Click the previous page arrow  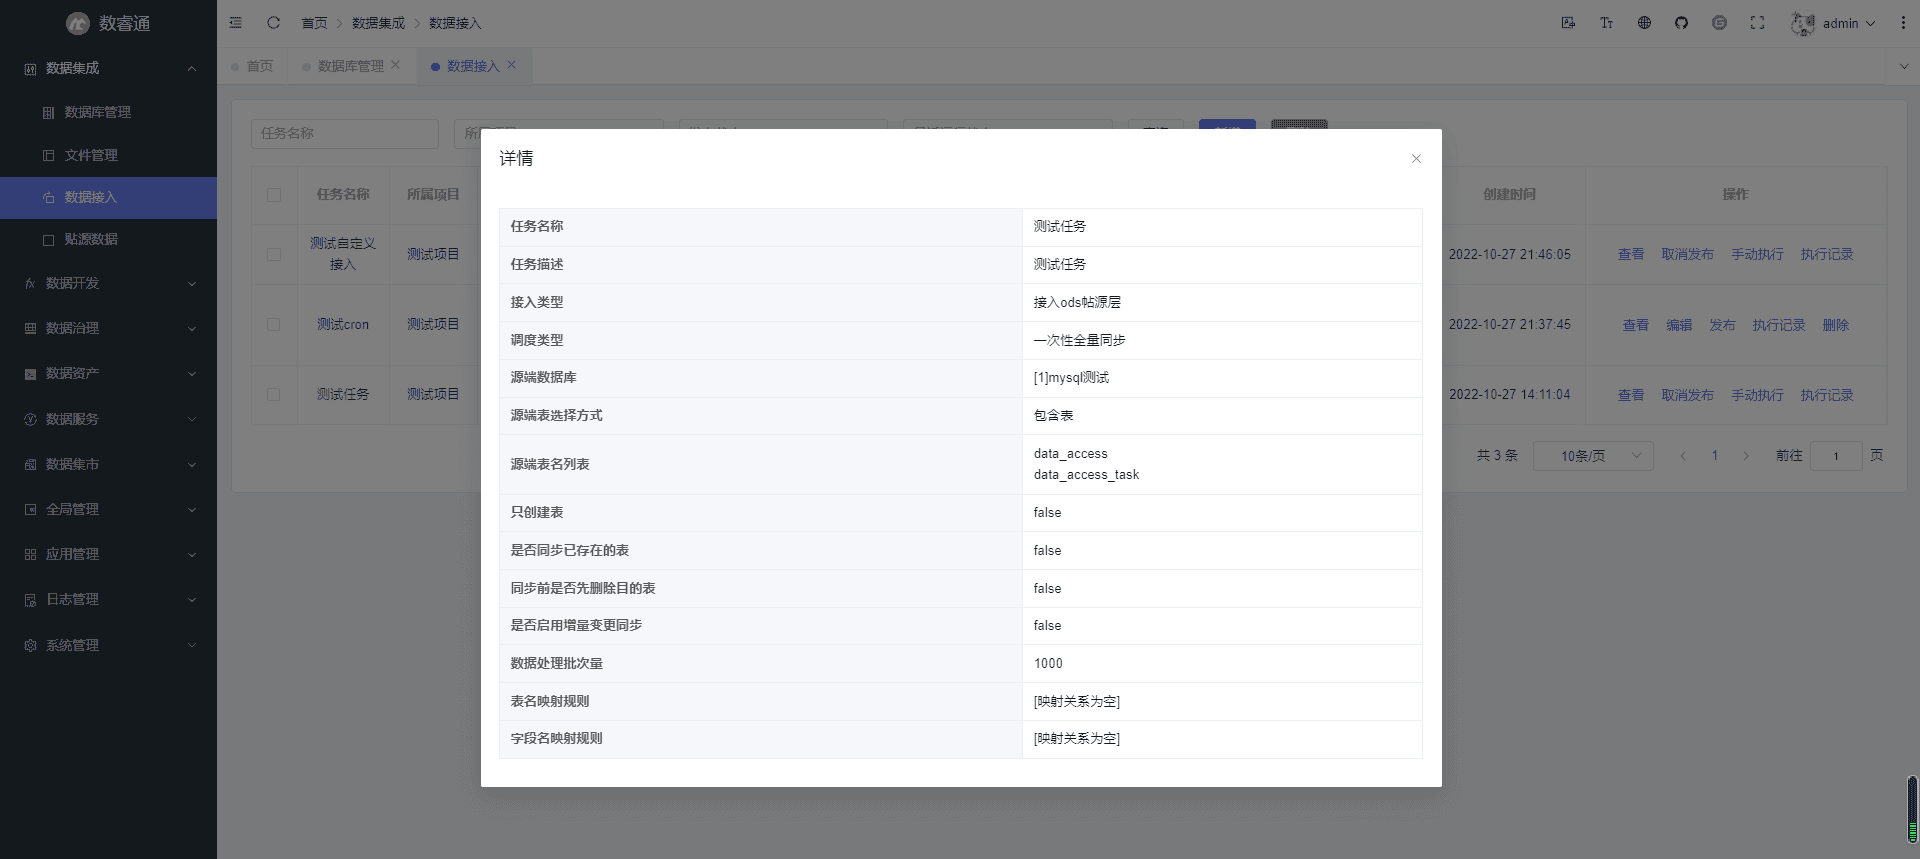(x=1684, y=456)
